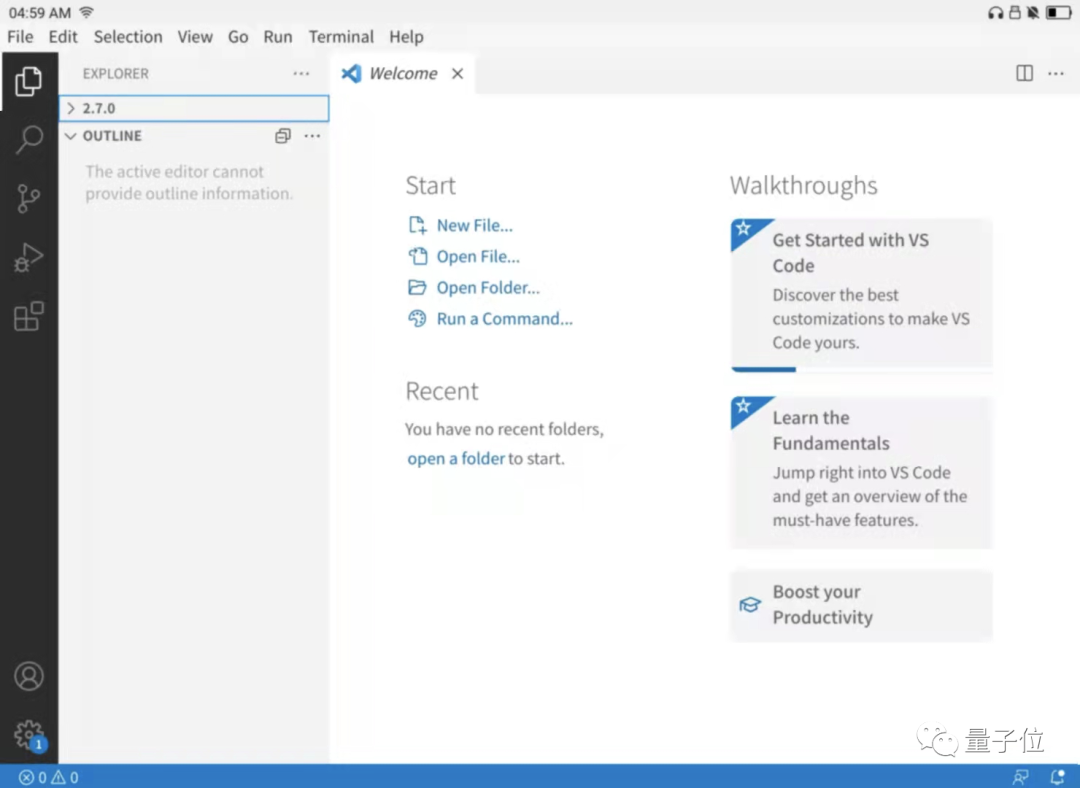The width and height of the screenshot is (1080, 788).
Task: Open notifications bell in status bar
Action: point(1057,777)
